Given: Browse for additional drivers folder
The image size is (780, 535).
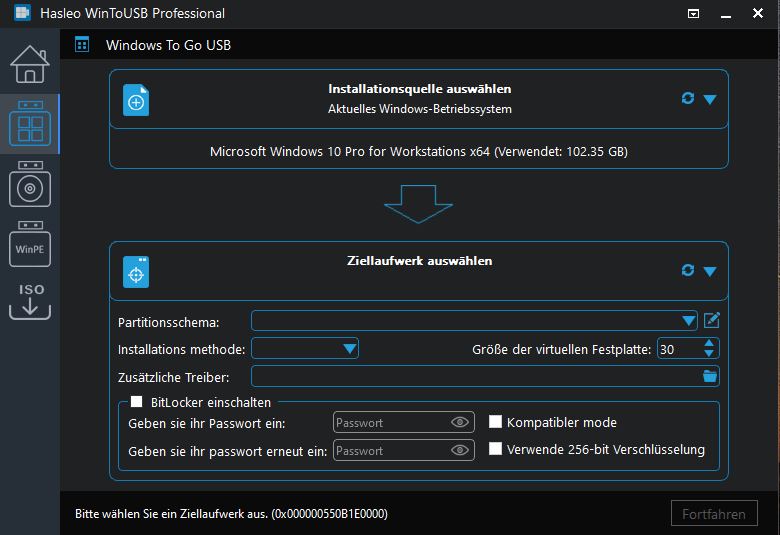Looking at the screenshot, I should coord(710,376).
